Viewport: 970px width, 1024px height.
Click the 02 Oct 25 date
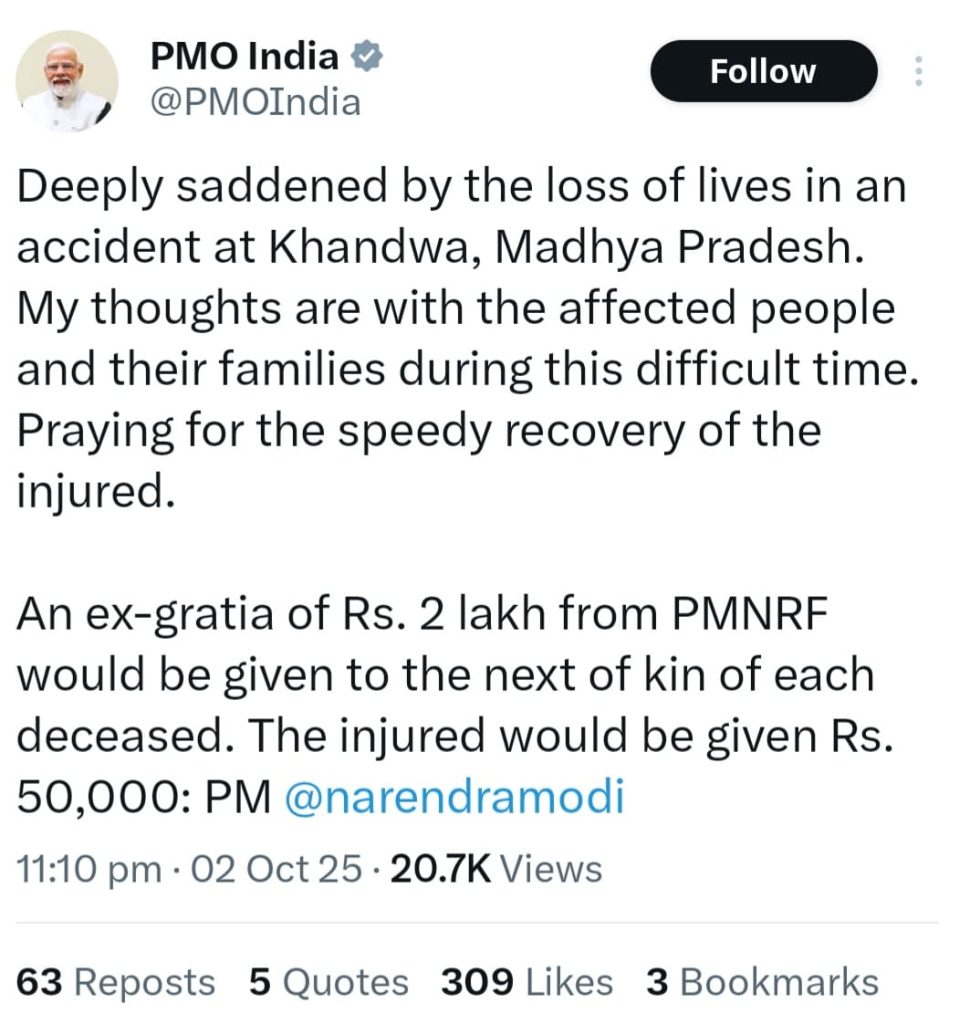277,869
